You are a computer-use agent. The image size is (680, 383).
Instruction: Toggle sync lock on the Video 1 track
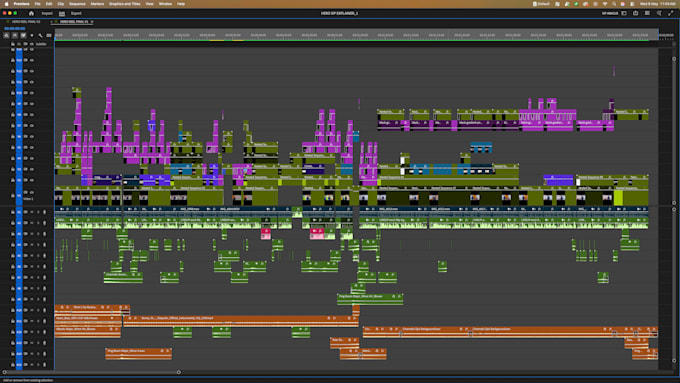point(26,192)
